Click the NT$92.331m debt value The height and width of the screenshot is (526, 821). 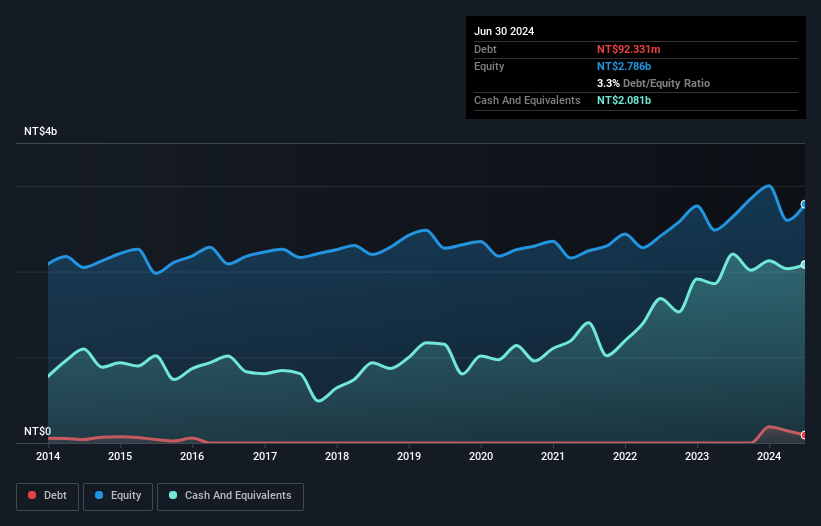pos(628,49)
